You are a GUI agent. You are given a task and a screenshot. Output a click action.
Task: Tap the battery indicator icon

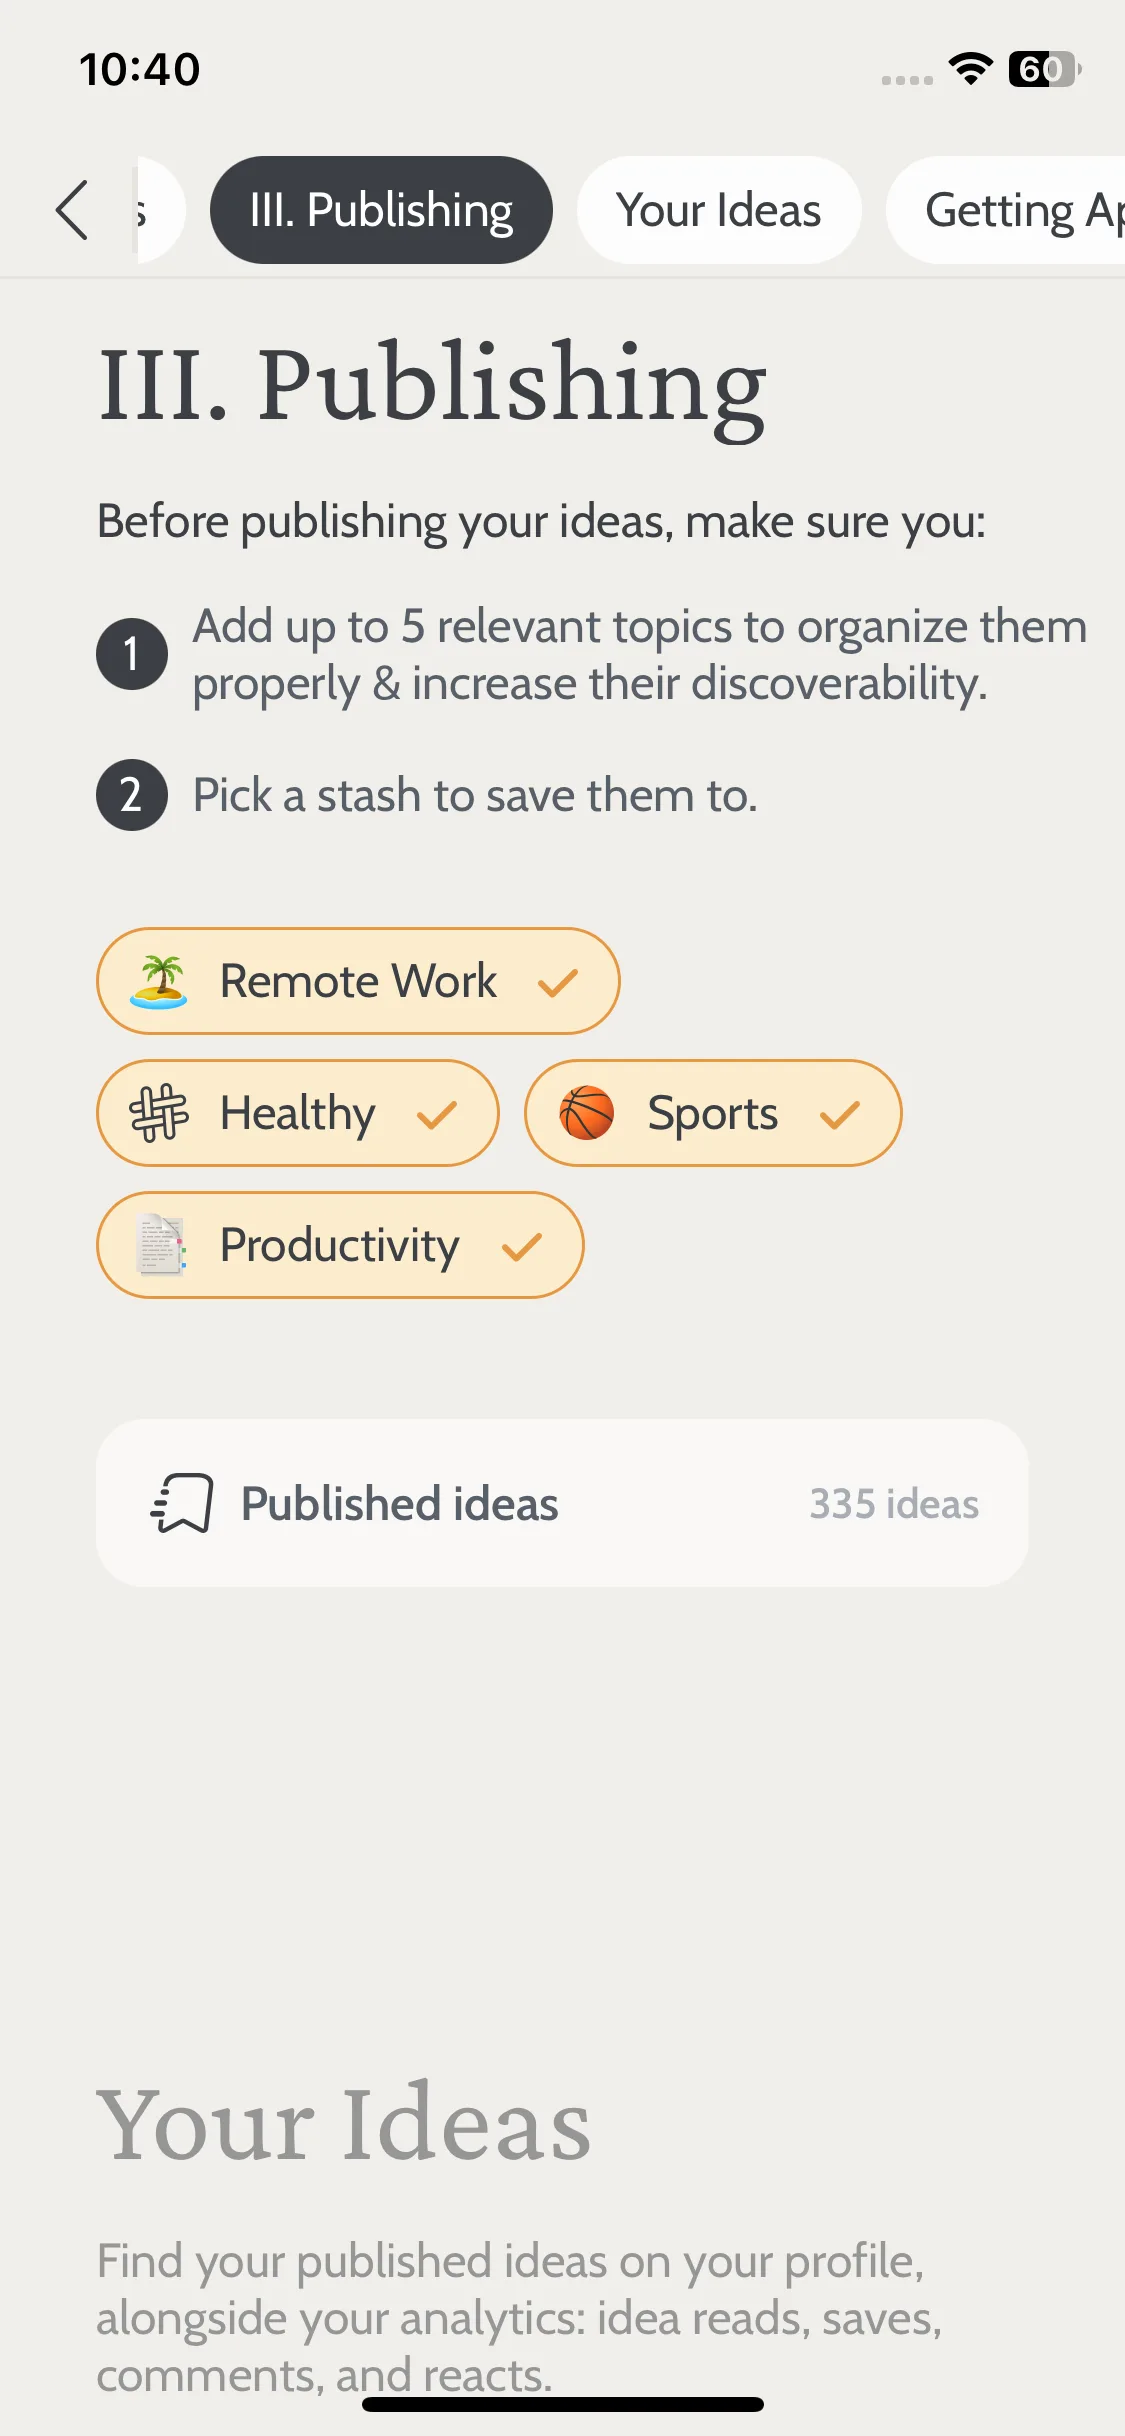[1045, 69]
